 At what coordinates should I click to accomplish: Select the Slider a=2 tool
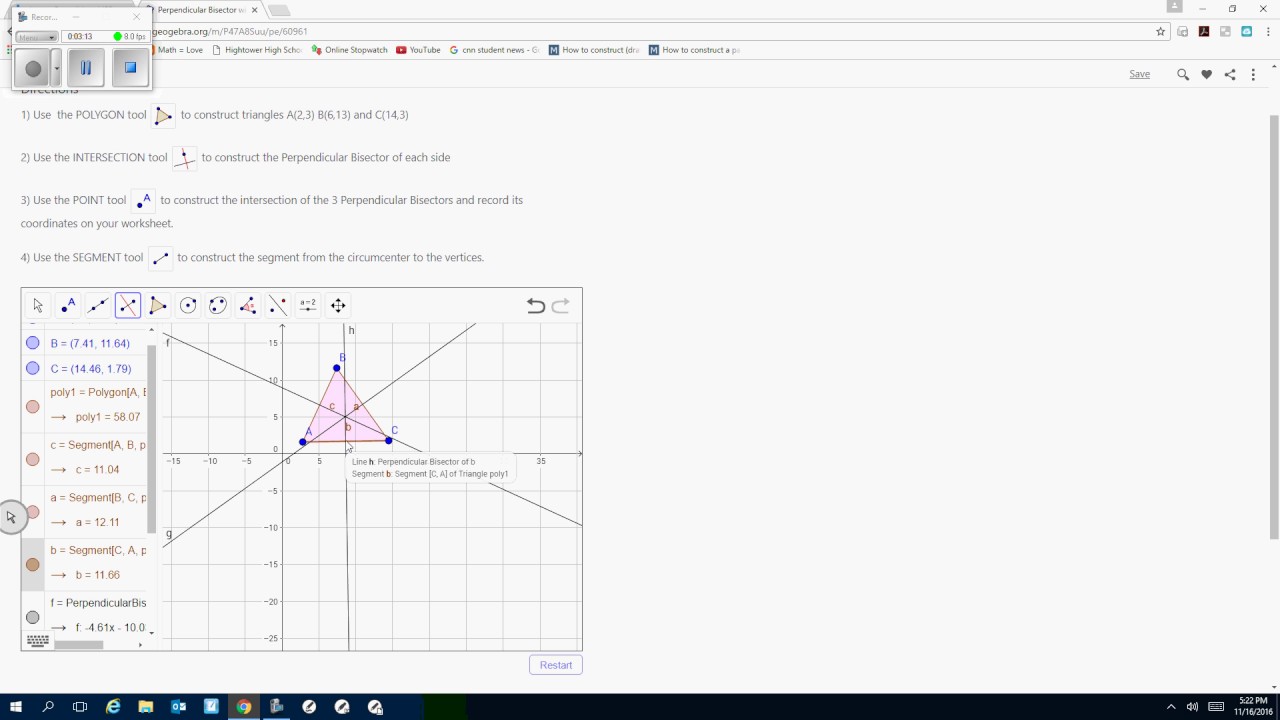pos(308,305)
